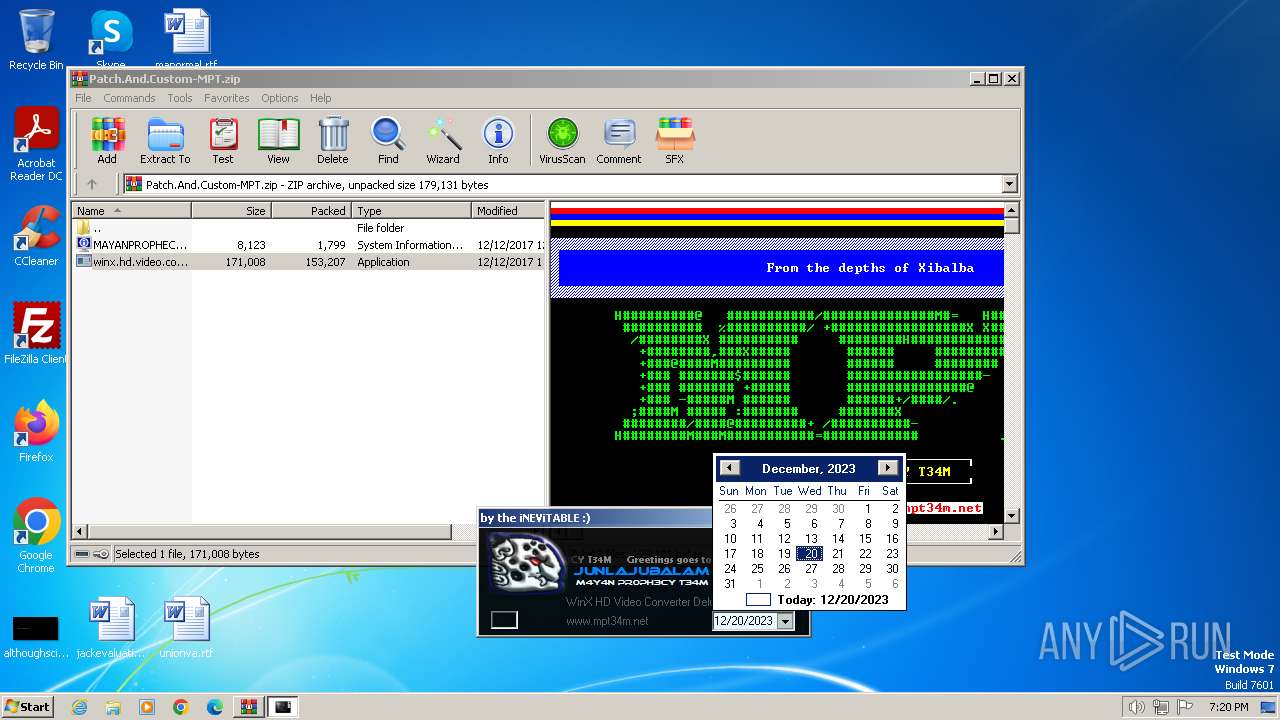Click the Add toolbar icon in WinRAR
The width and height of the screenshot is (1280, 720).
pyautogui.click(x=107, y=141)
